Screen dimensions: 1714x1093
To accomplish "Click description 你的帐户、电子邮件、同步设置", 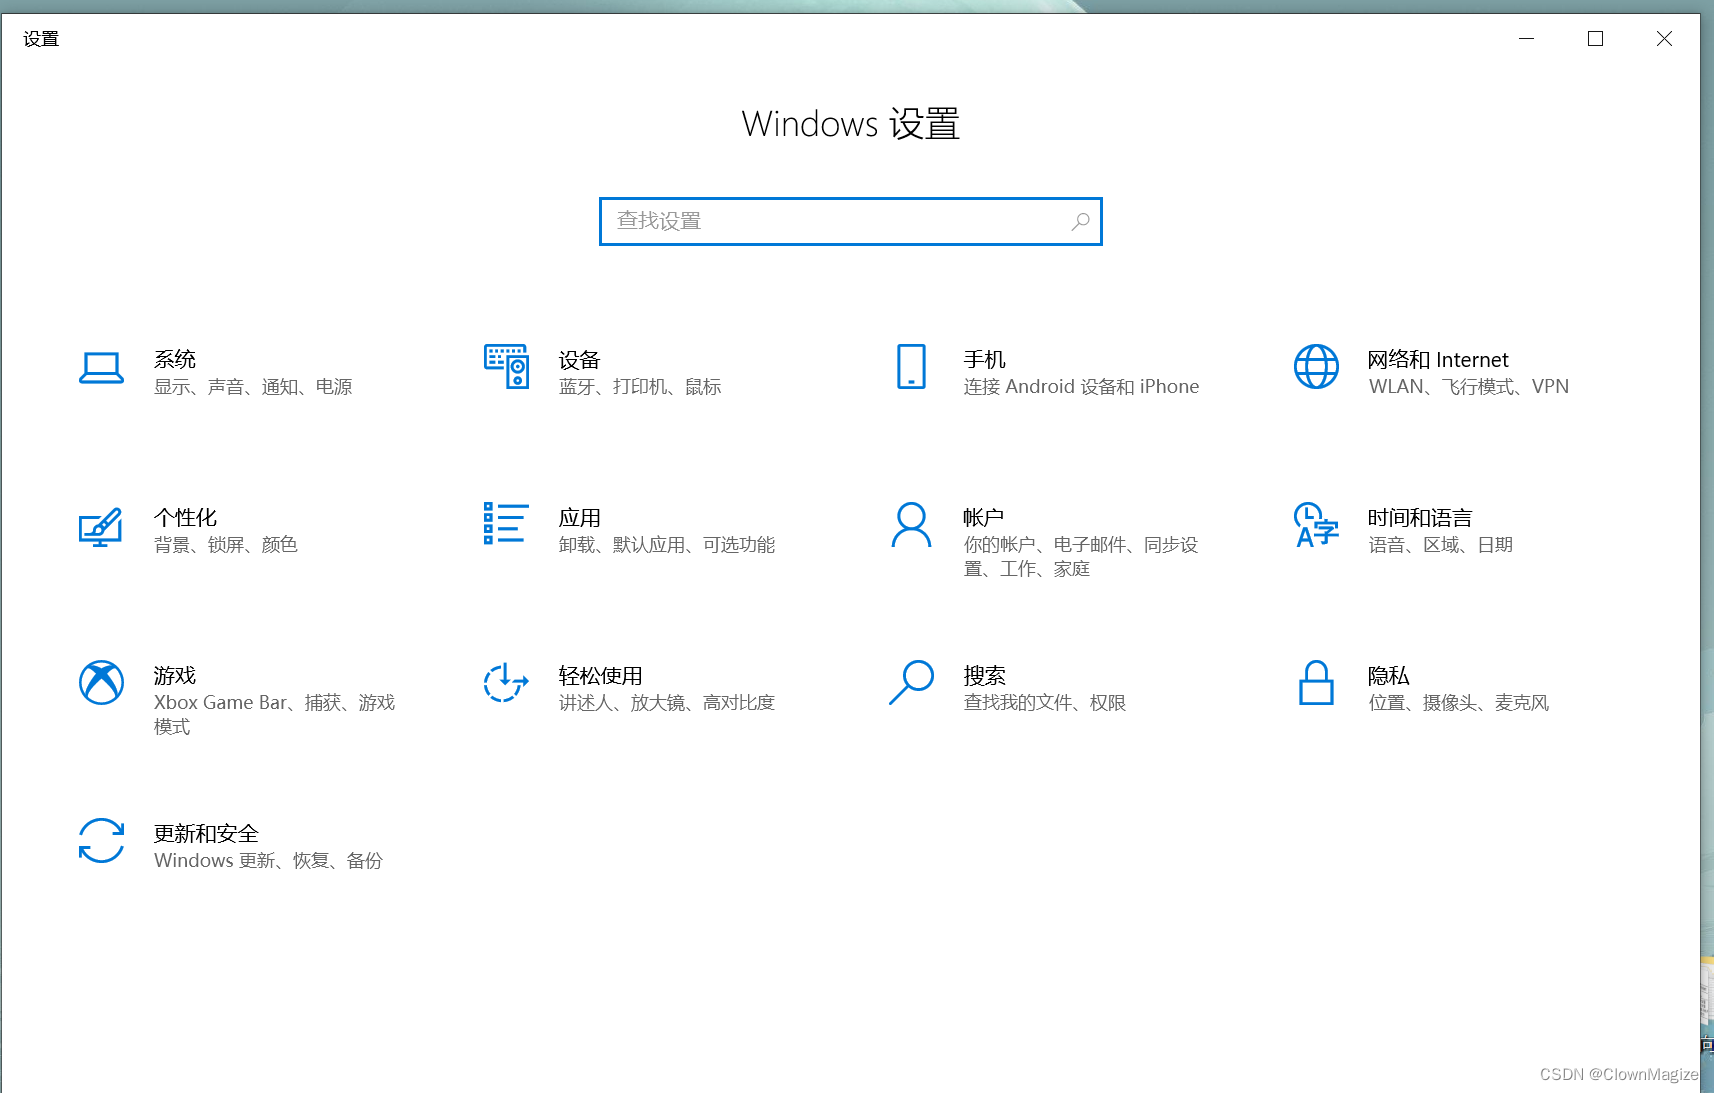I will tap(1081, 557).
